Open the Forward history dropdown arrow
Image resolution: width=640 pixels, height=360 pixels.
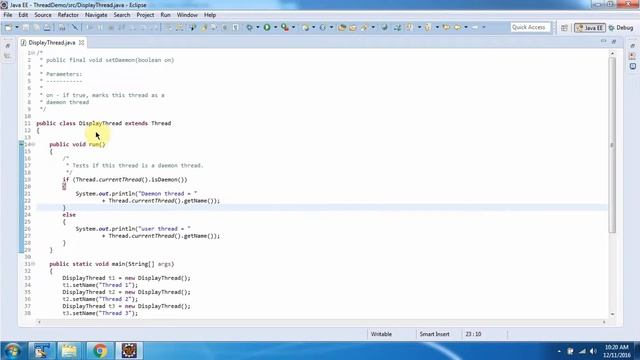point(484,27)
